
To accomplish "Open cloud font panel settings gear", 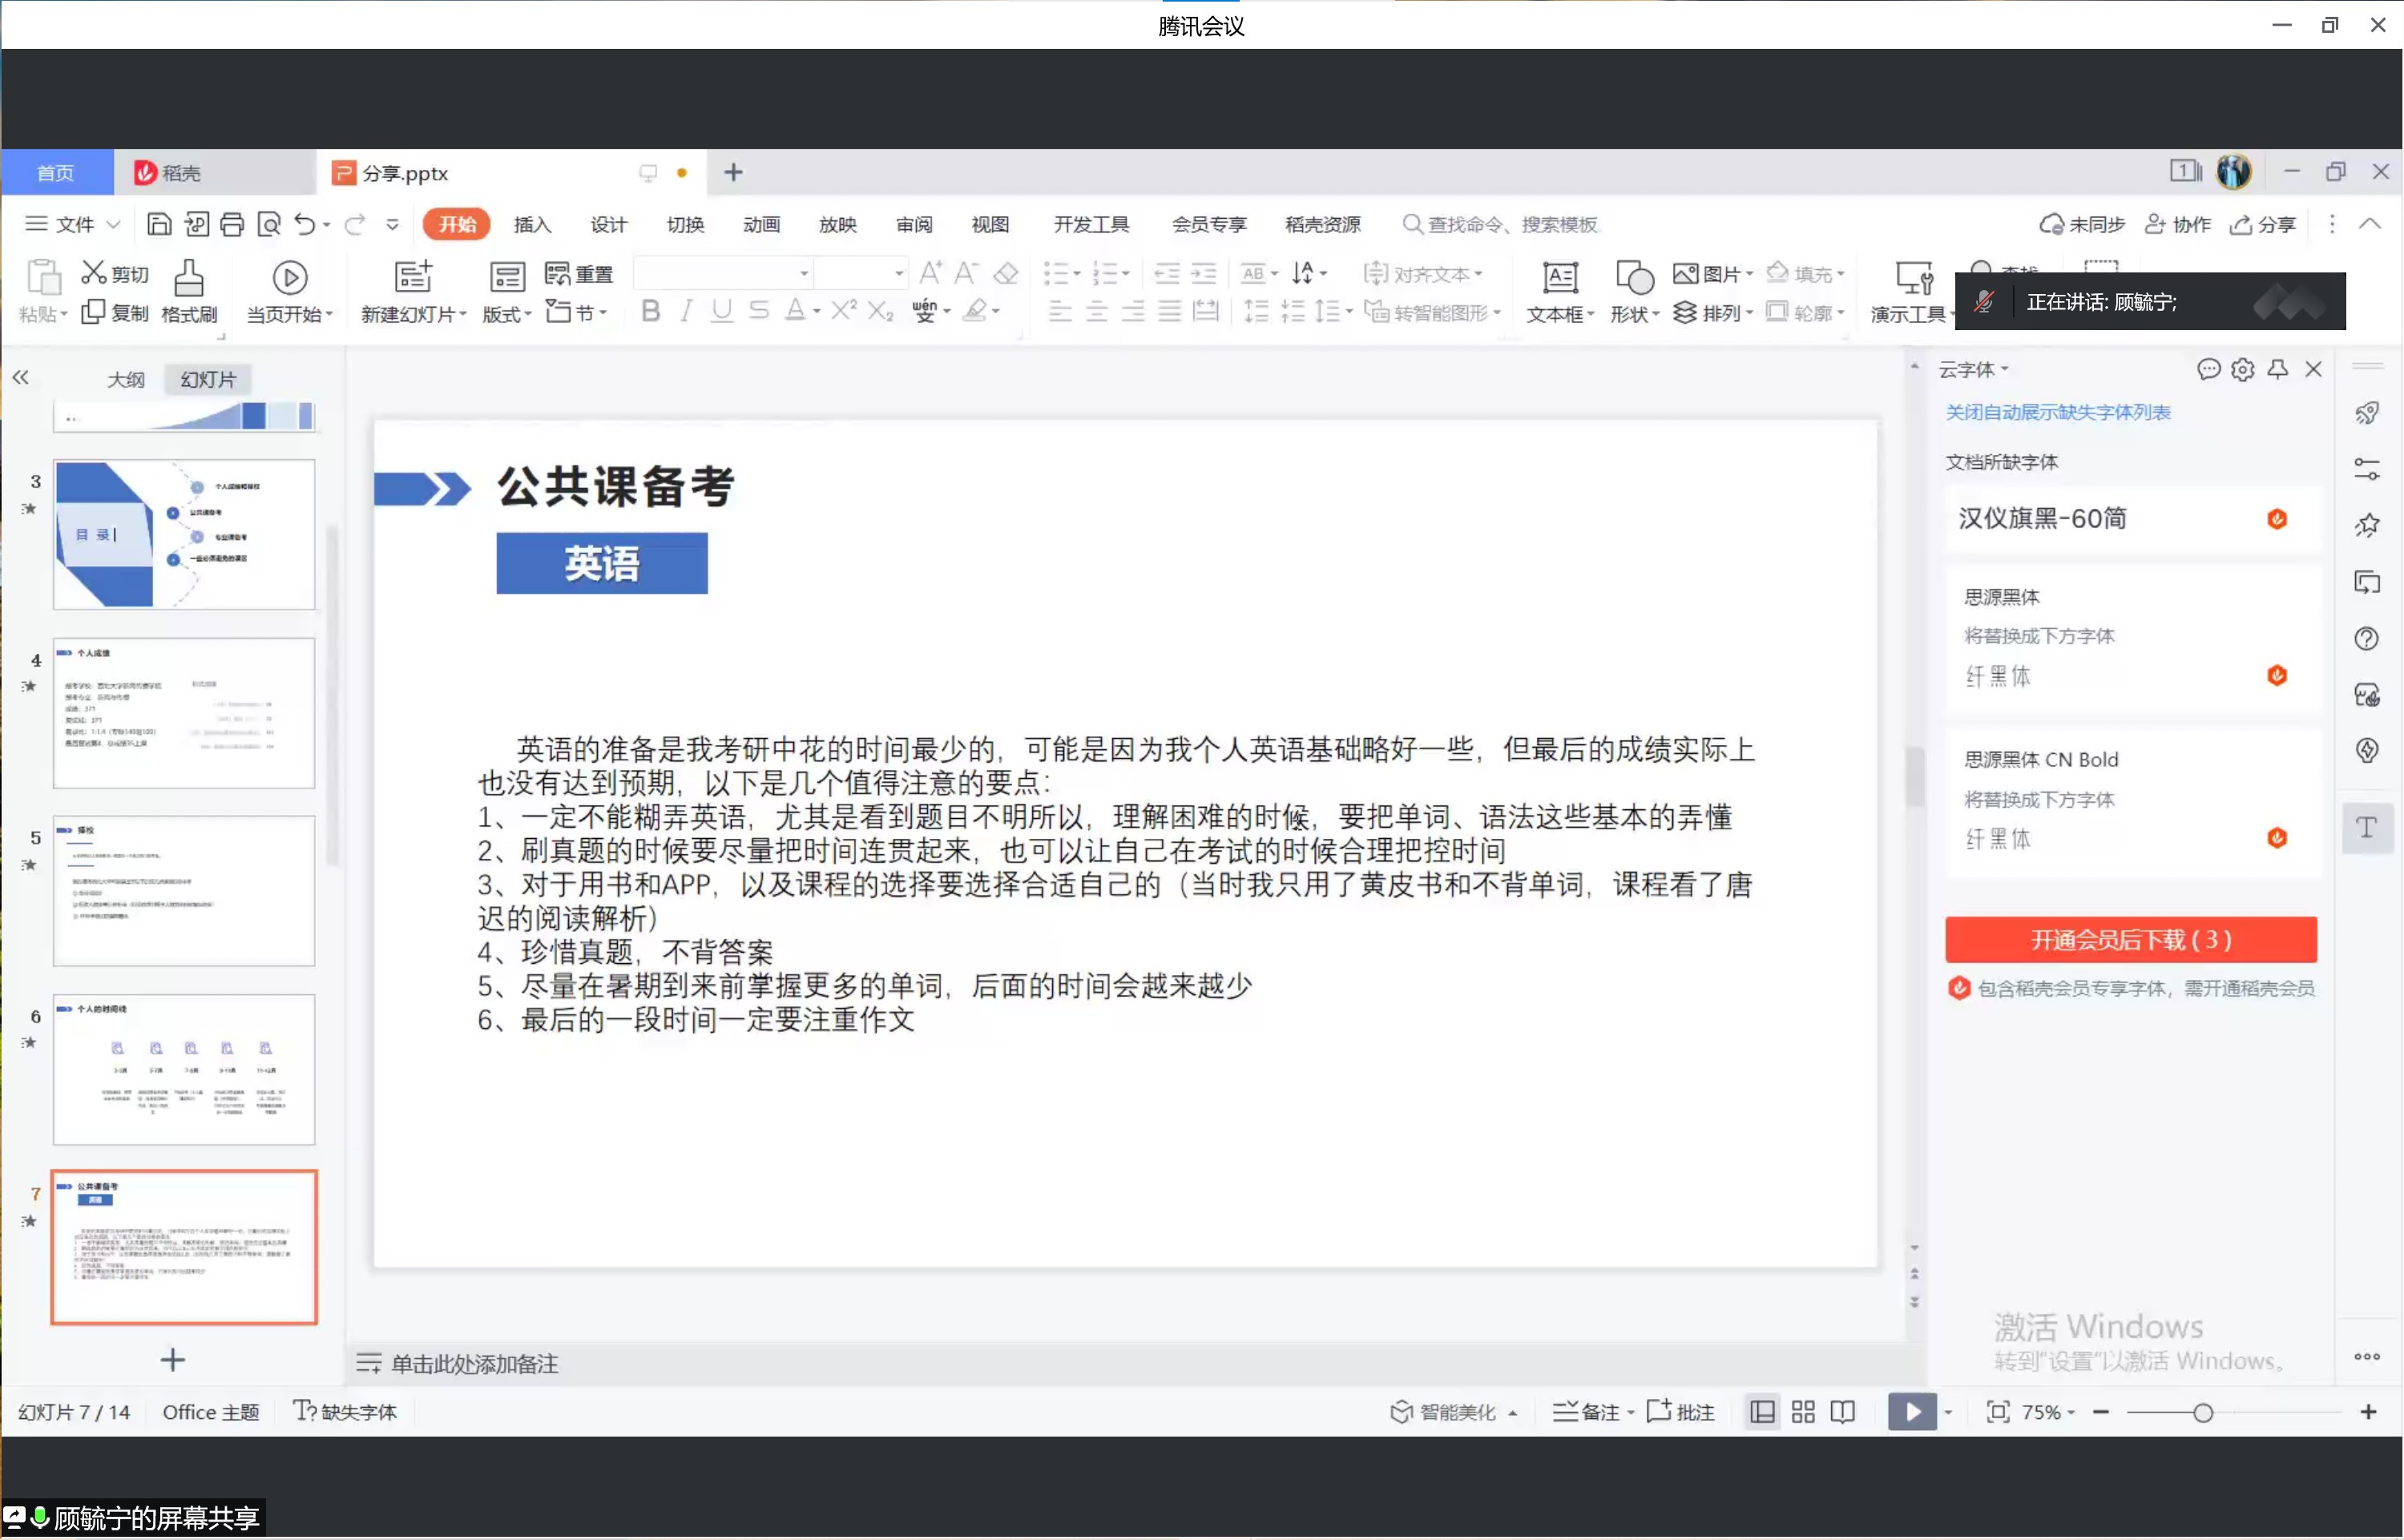I will click(2242, 370).
